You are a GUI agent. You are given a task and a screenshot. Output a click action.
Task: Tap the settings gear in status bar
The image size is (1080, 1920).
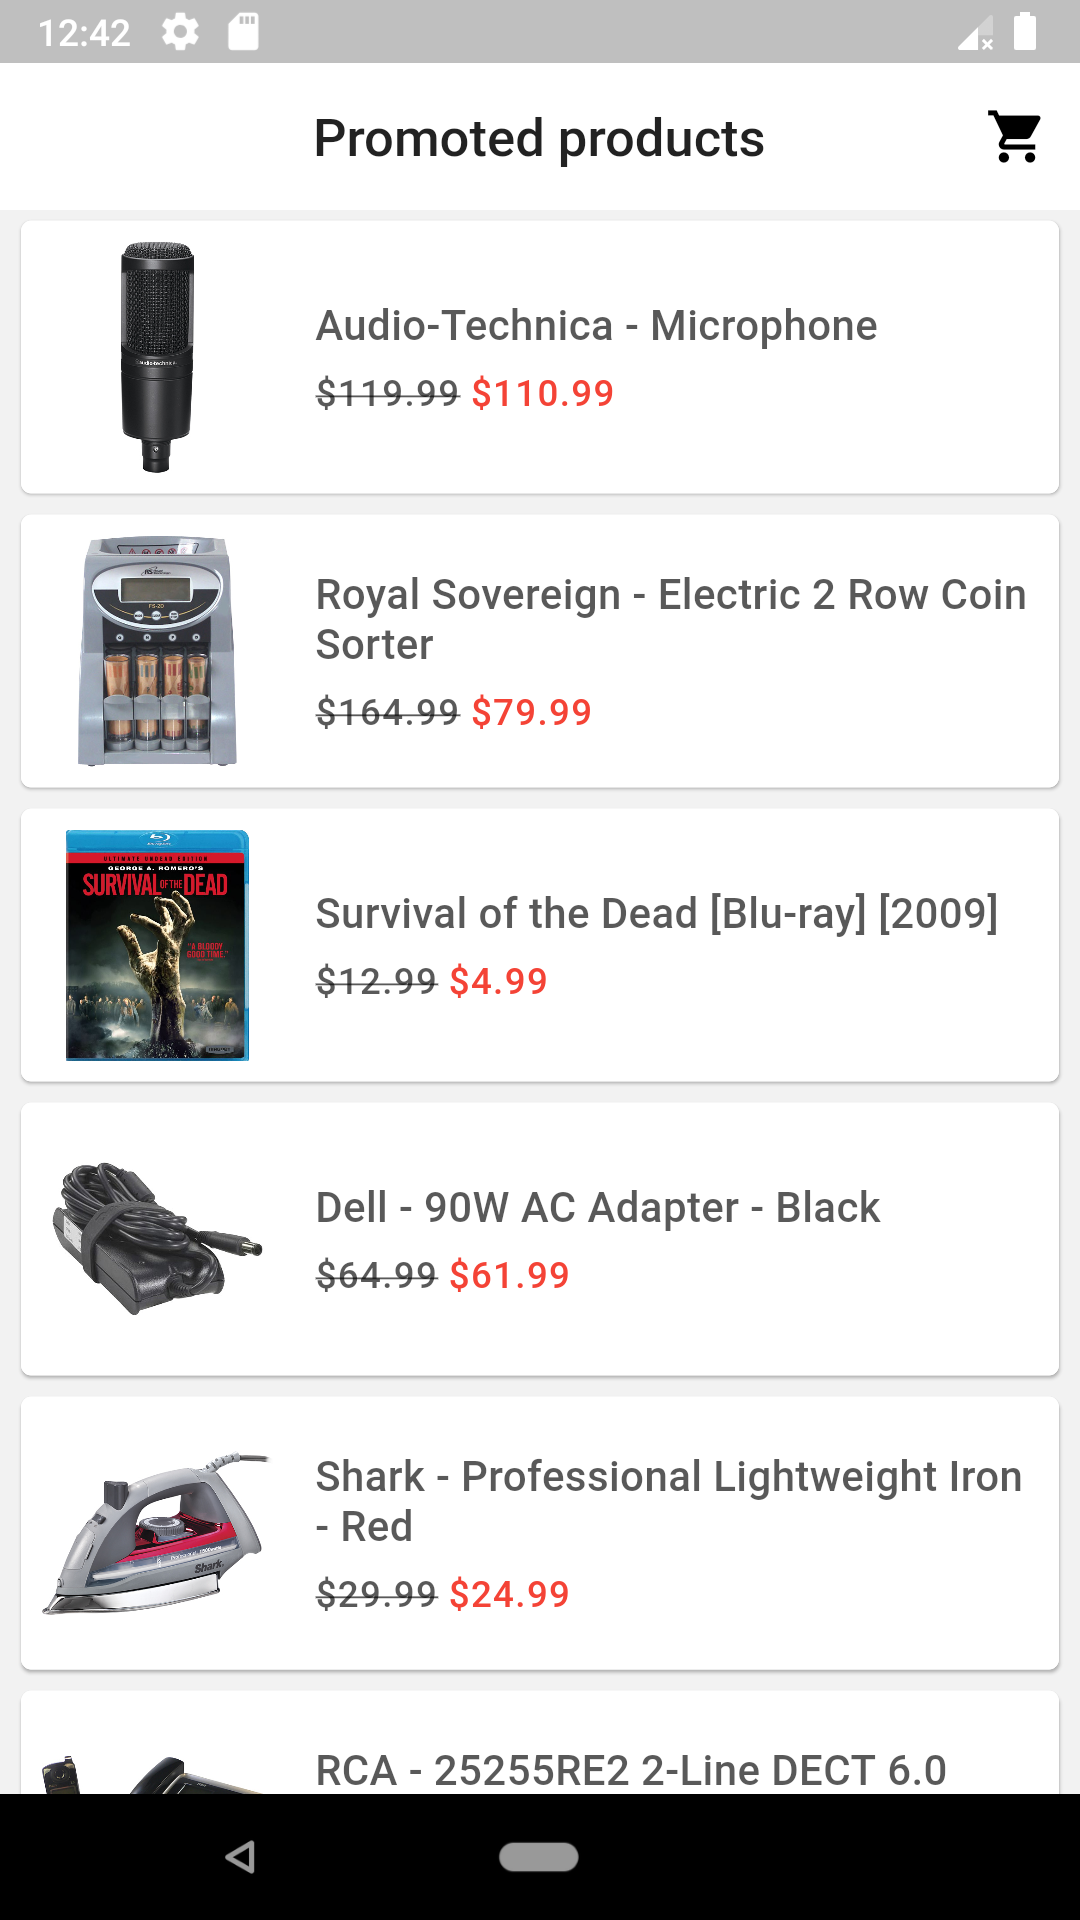coord(181,32)
